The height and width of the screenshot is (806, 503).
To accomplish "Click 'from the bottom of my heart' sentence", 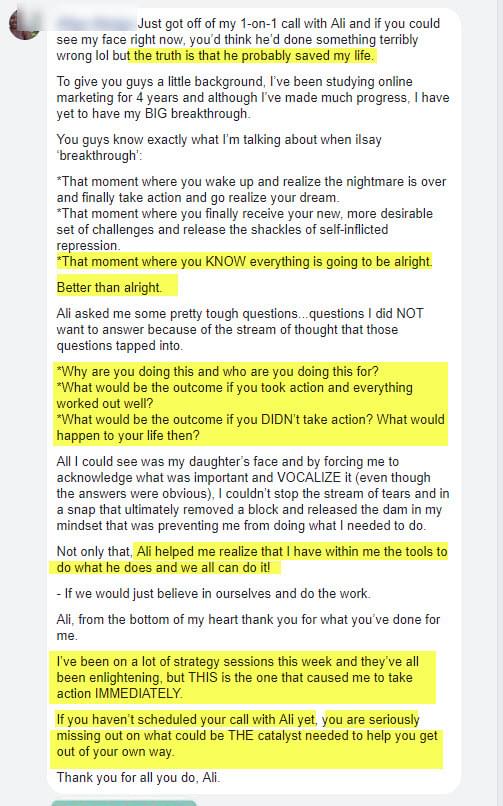I will (x=248, y=627).
